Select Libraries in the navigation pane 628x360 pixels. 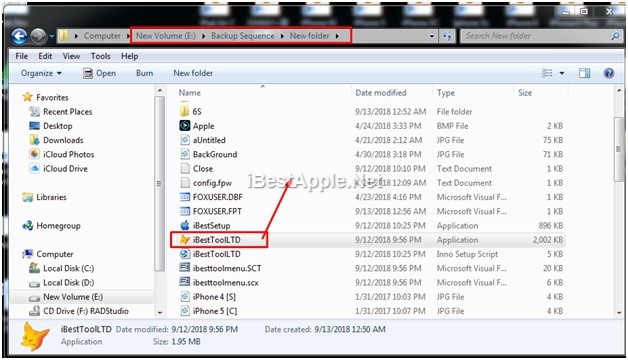click(51, 197)
